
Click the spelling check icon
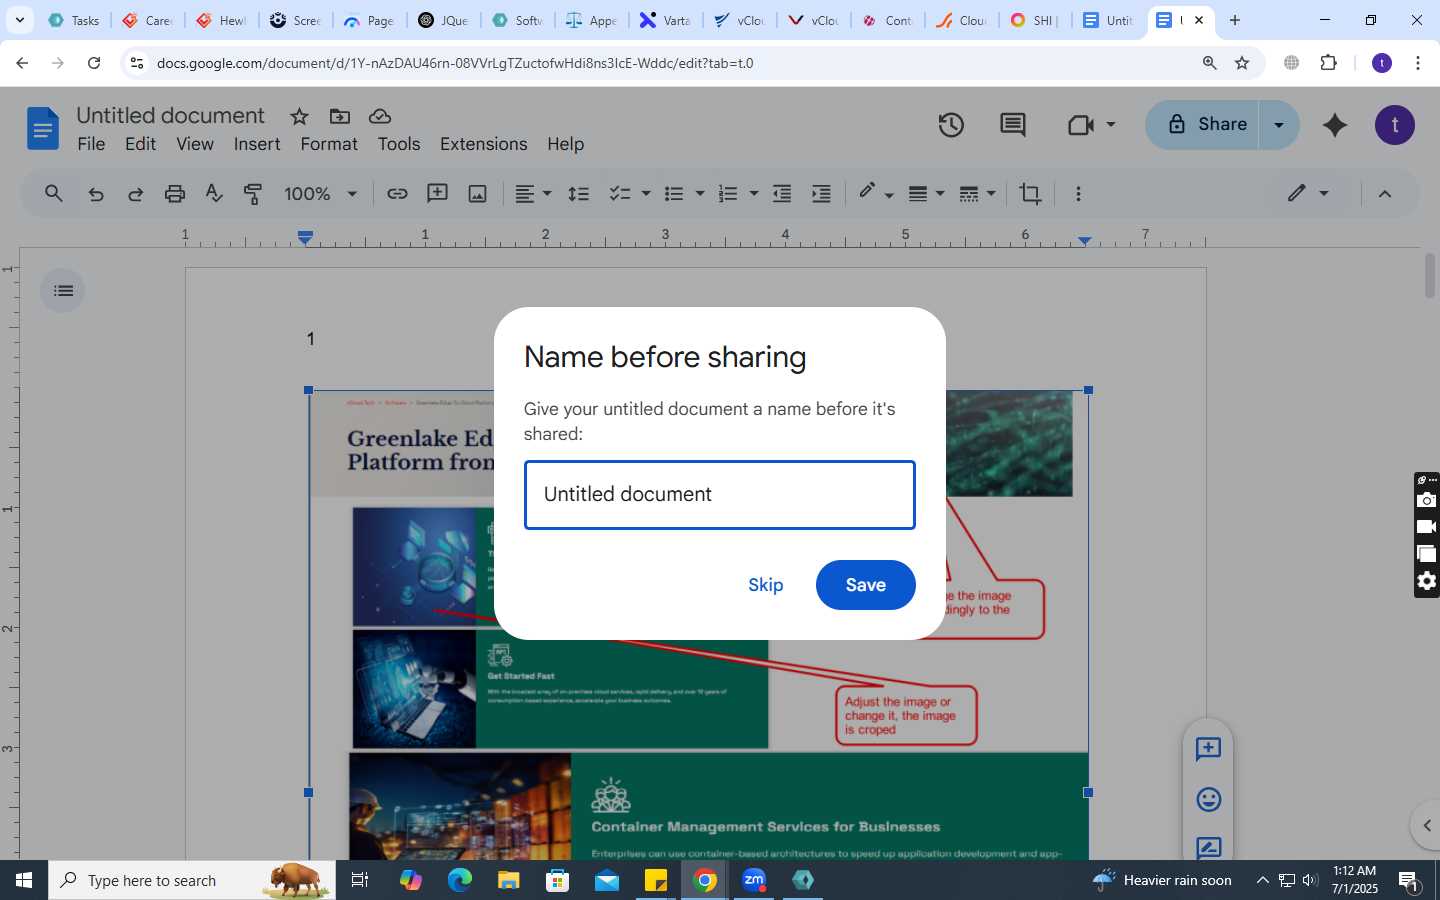click(x=214, y=194)
